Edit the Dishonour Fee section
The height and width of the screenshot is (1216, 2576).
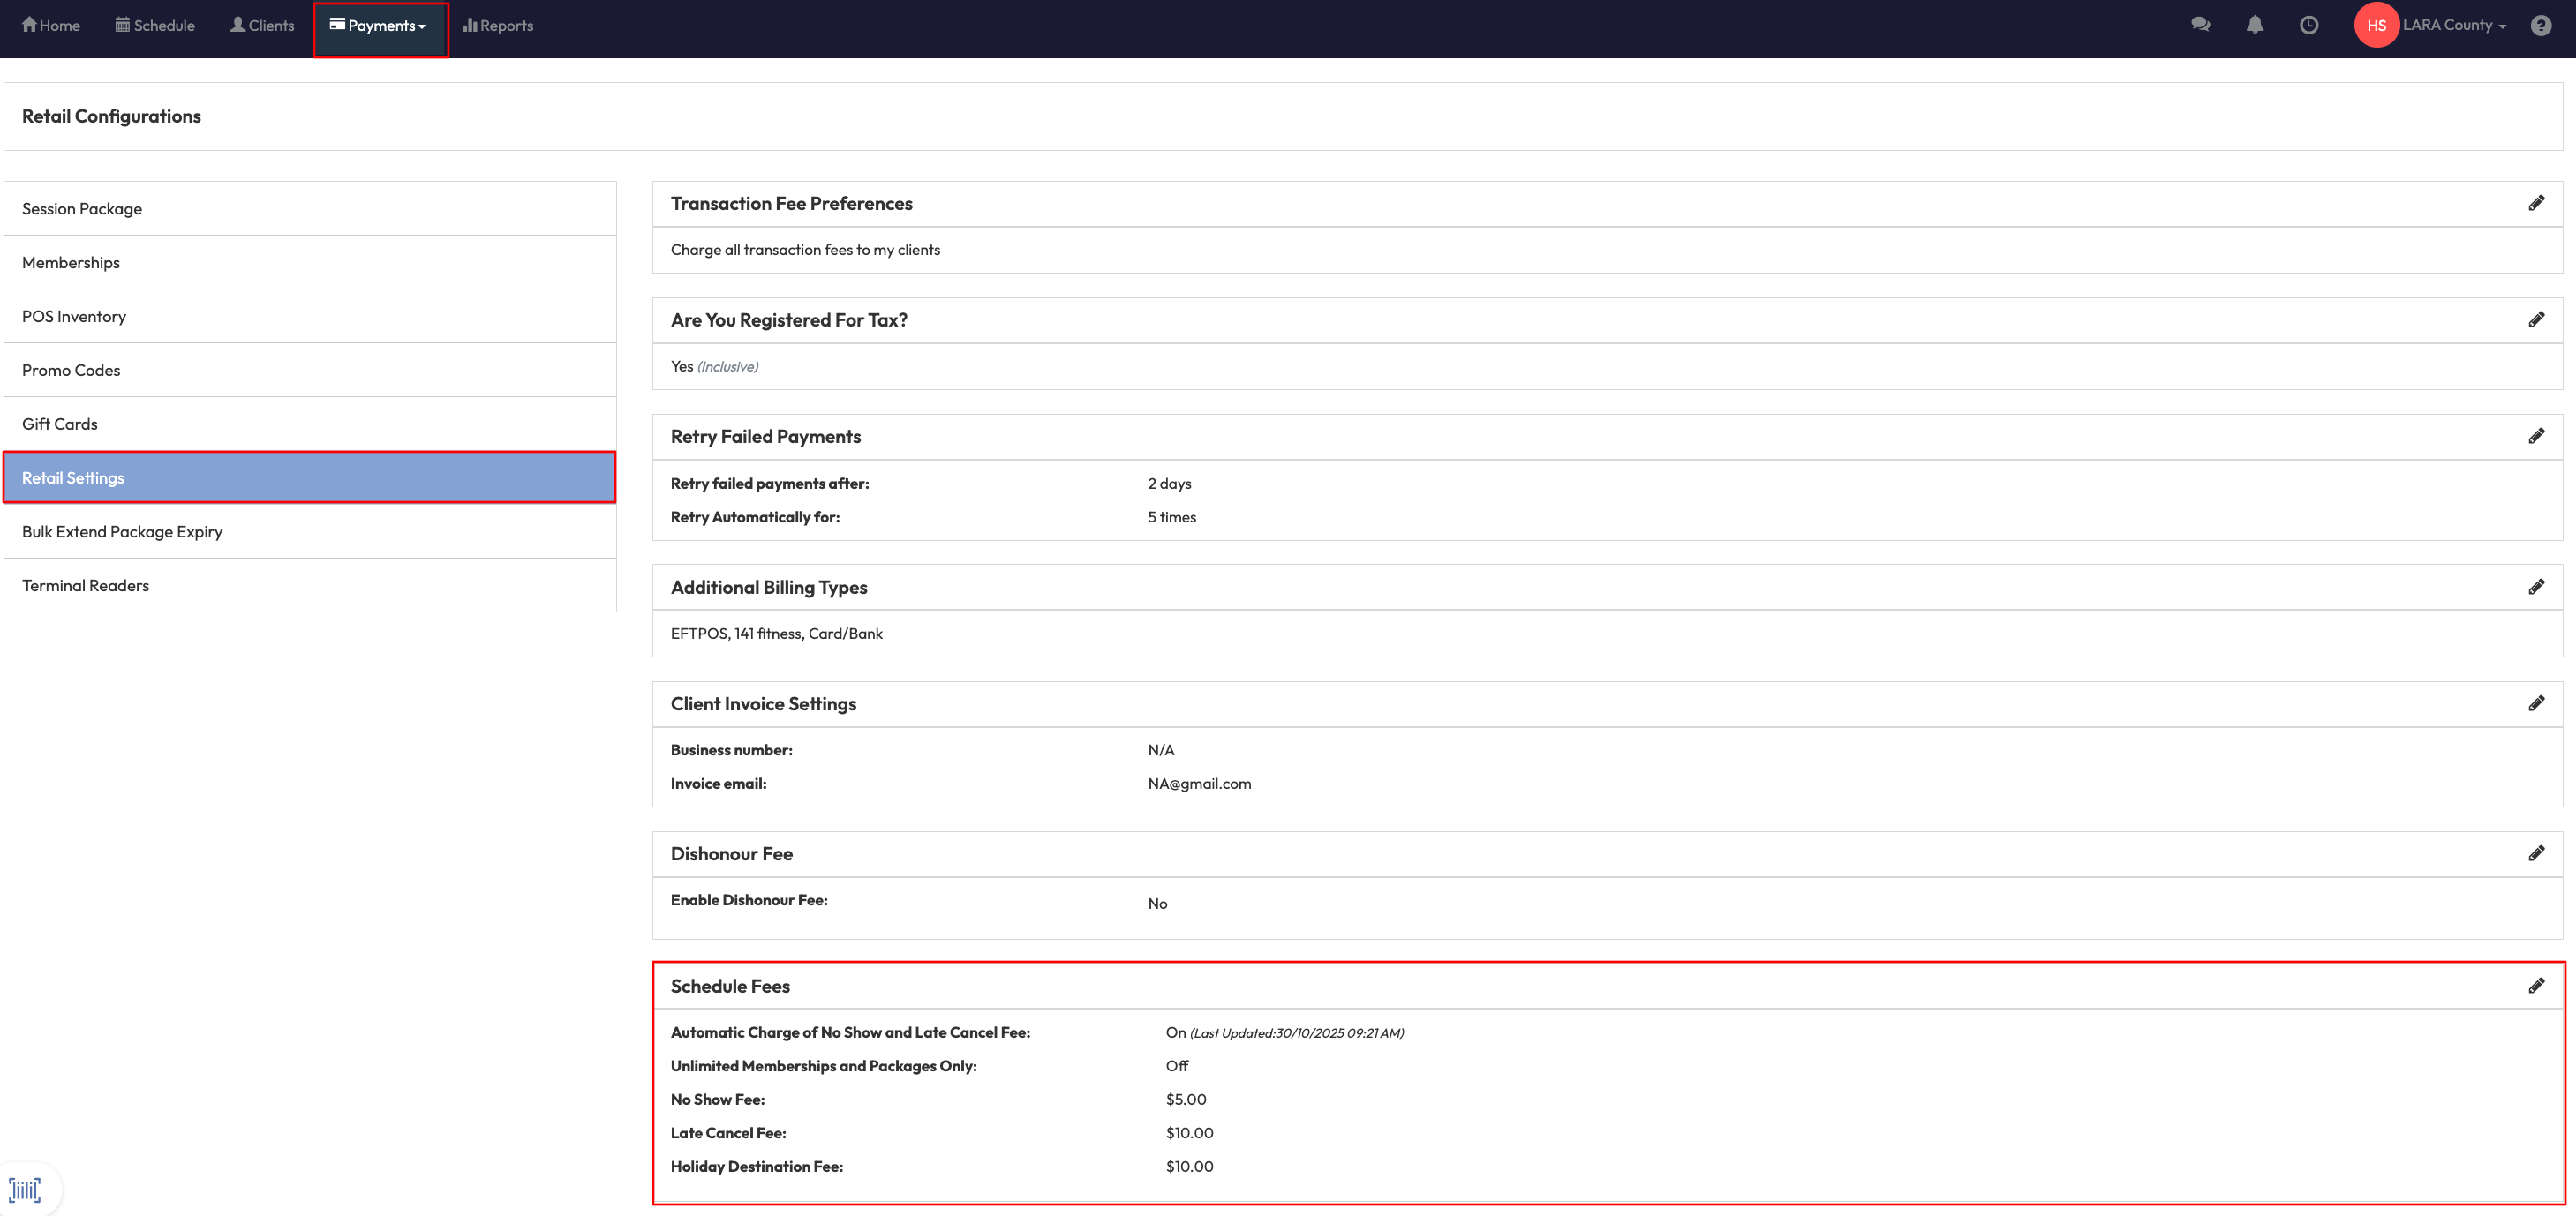2536,854
